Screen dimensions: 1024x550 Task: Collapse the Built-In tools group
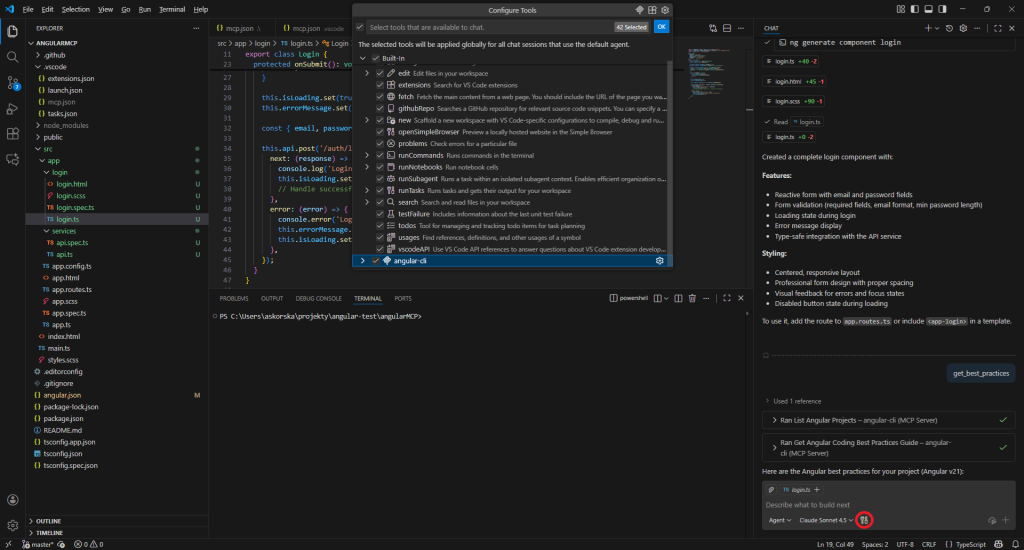[x=362, y=58]
